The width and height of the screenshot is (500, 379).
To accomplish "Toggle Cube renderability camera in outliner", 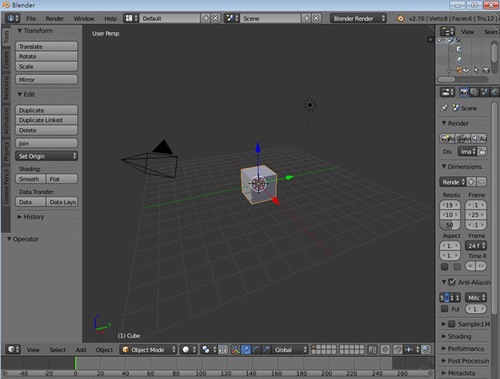I will point(486,70).
